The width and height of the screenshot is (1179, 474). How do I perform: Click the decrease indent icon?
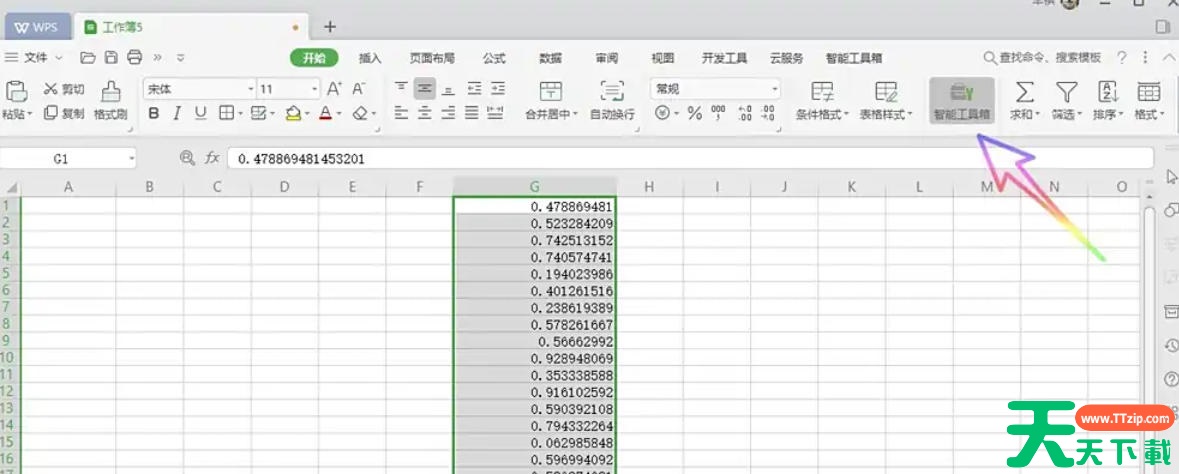point(474,89)
